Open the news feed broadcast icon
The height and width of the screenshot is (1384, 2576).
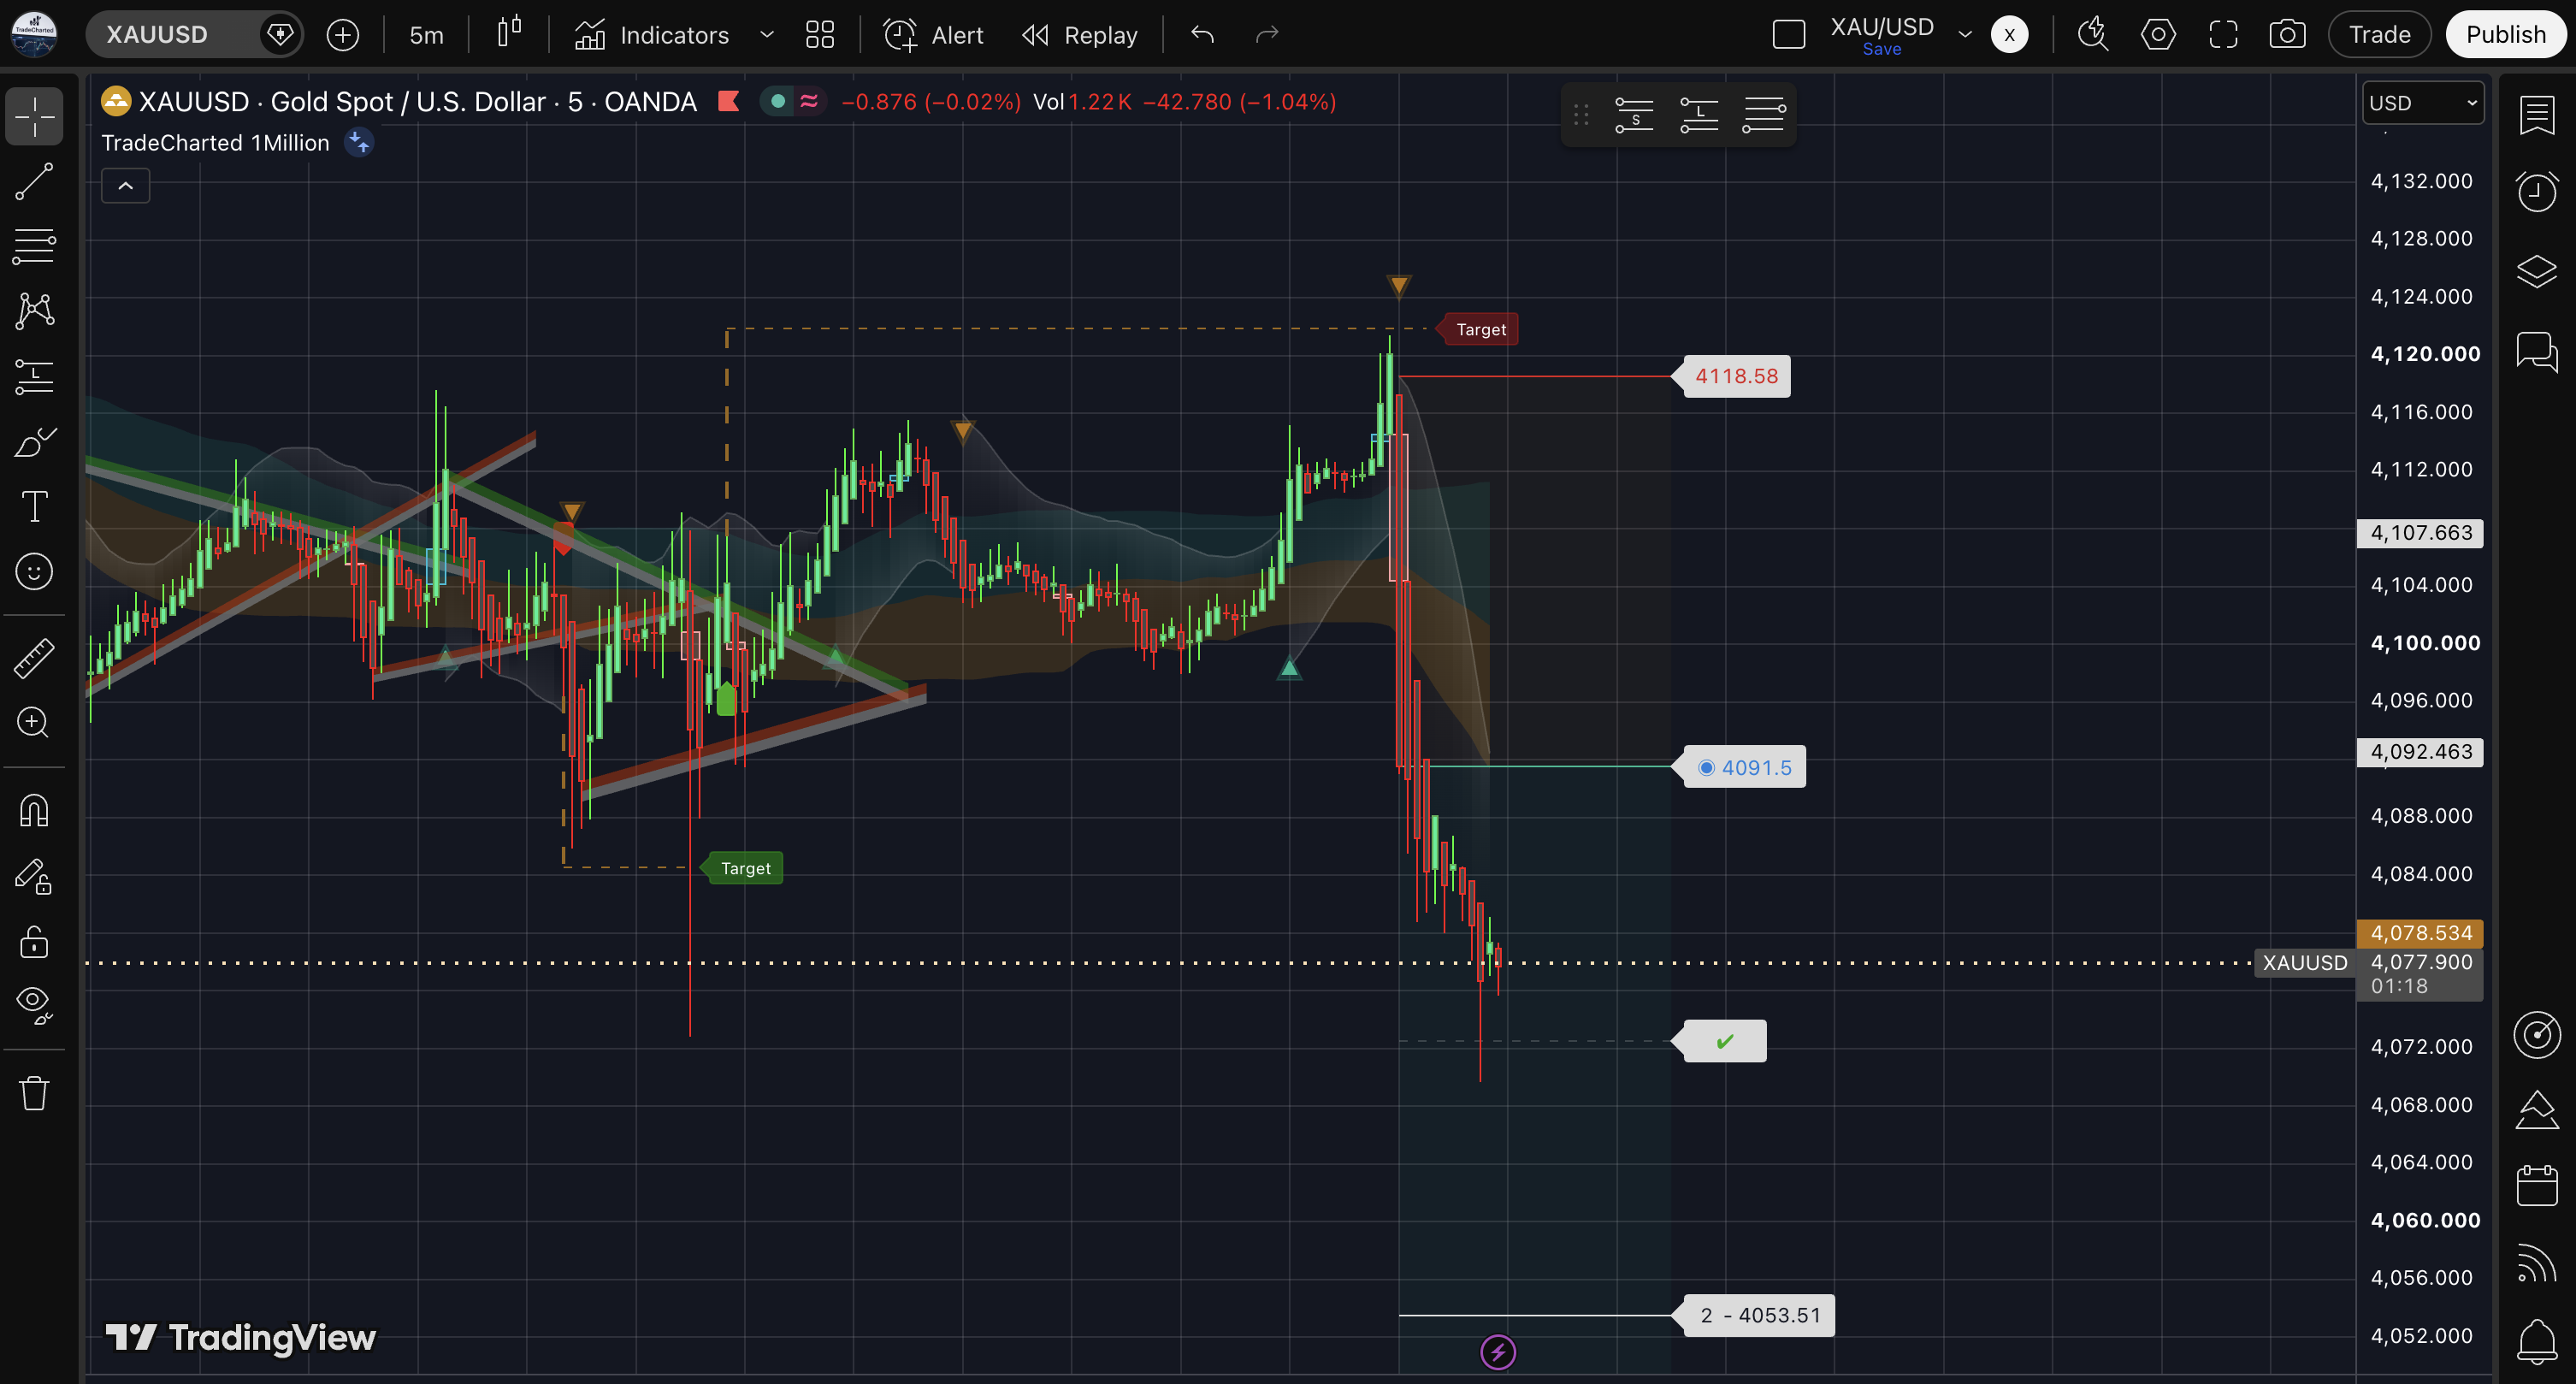pos(2537,1263)
